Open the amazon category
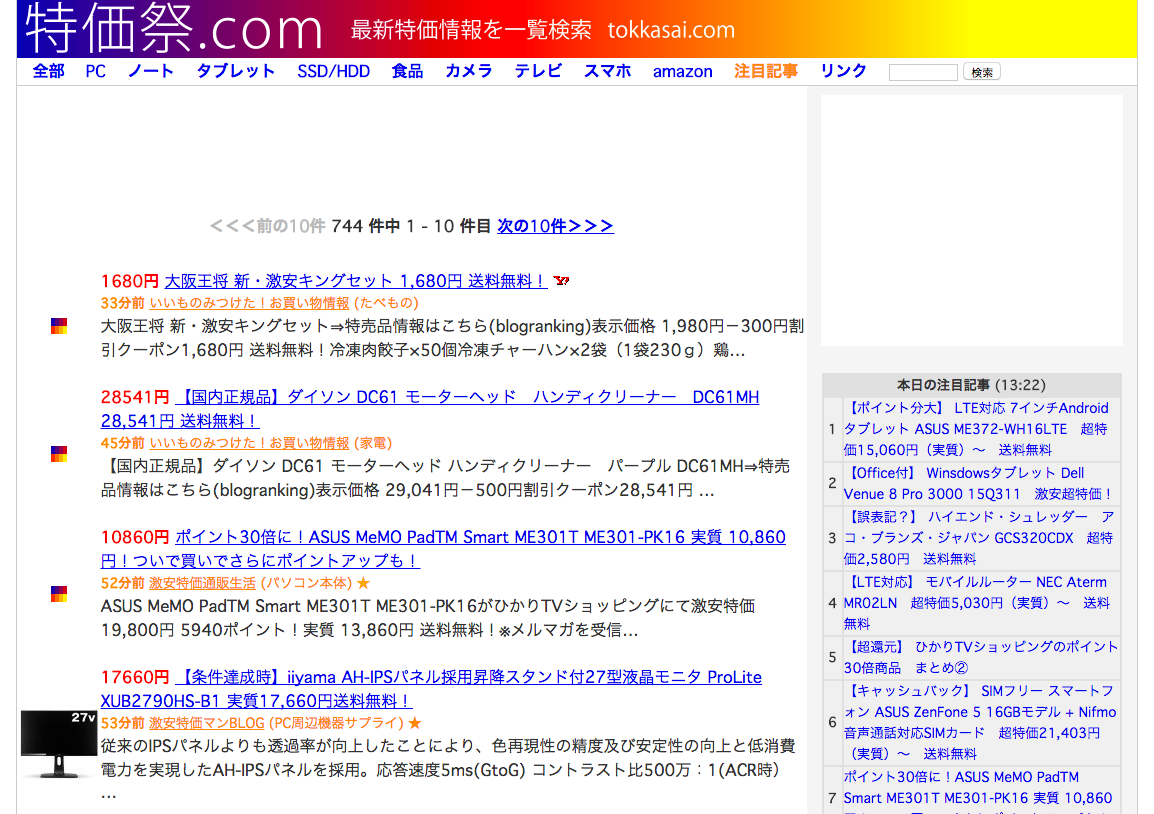 point(682,71)
